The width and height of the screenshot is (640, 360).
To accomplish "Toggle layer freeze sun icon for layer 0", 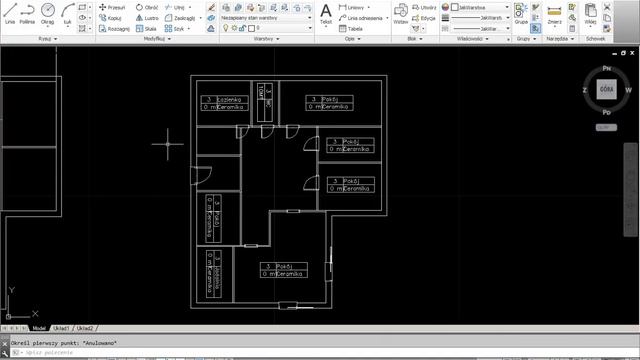I will pos(234,28).
